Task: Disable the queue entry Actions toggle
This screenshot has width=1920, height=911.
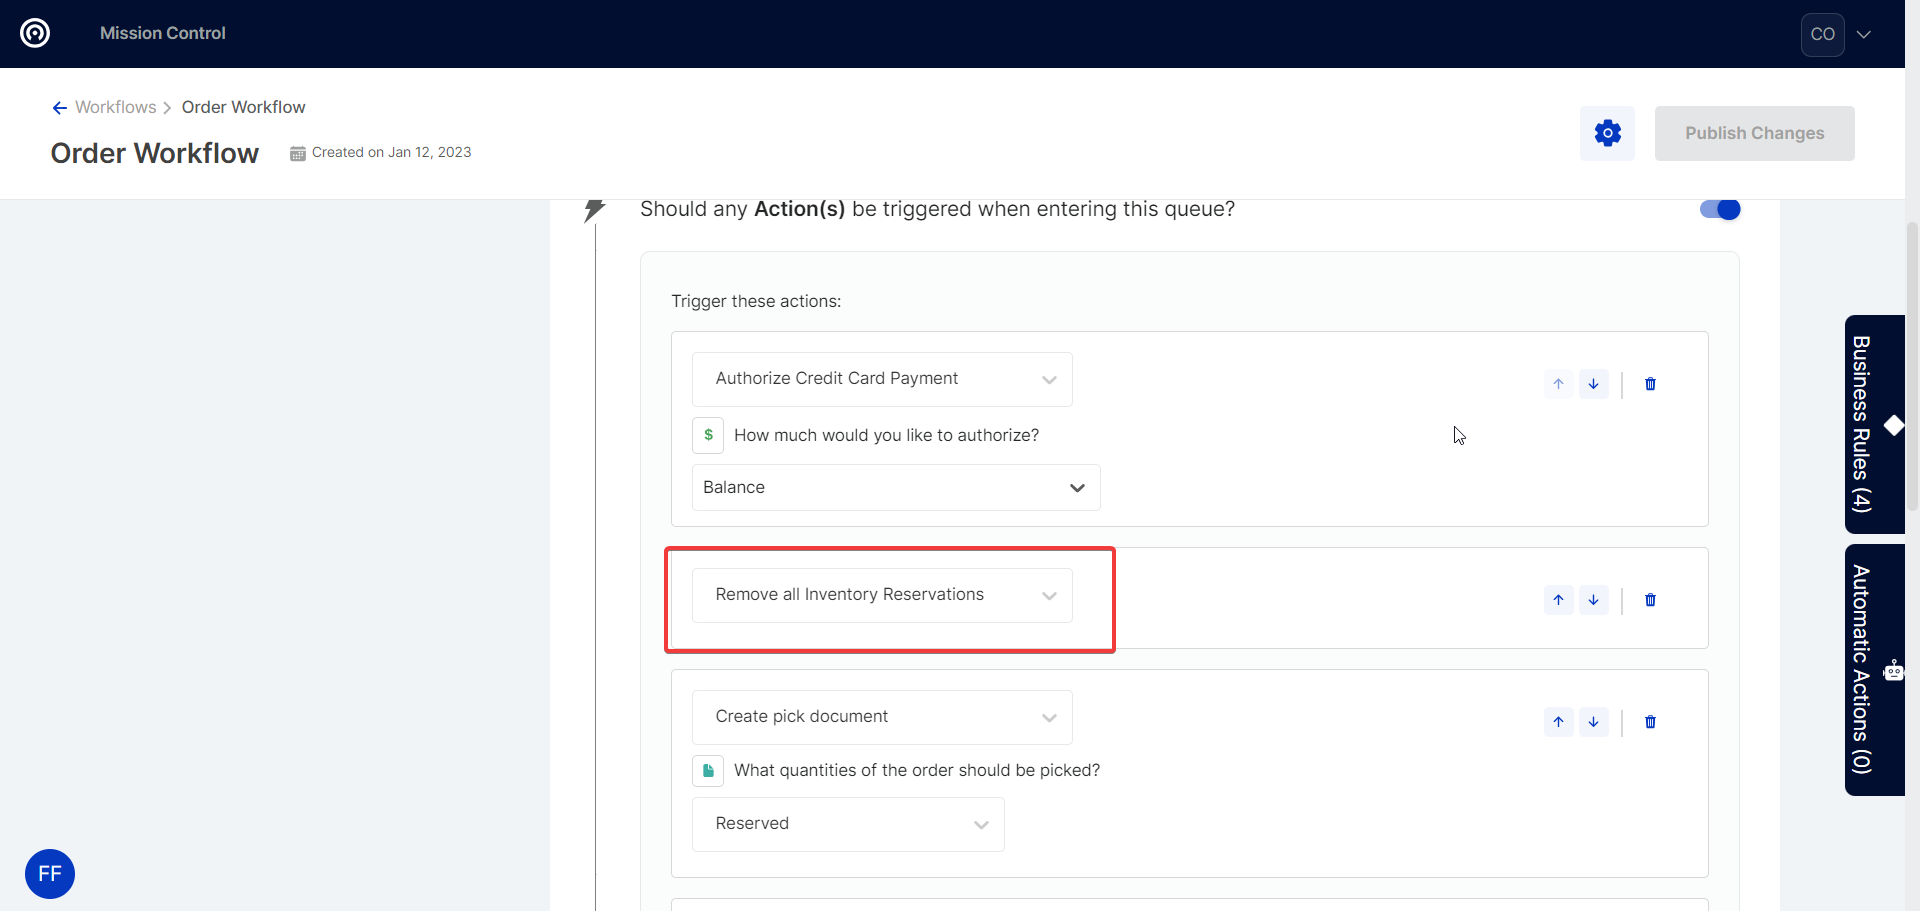Action: [1720, 209]
